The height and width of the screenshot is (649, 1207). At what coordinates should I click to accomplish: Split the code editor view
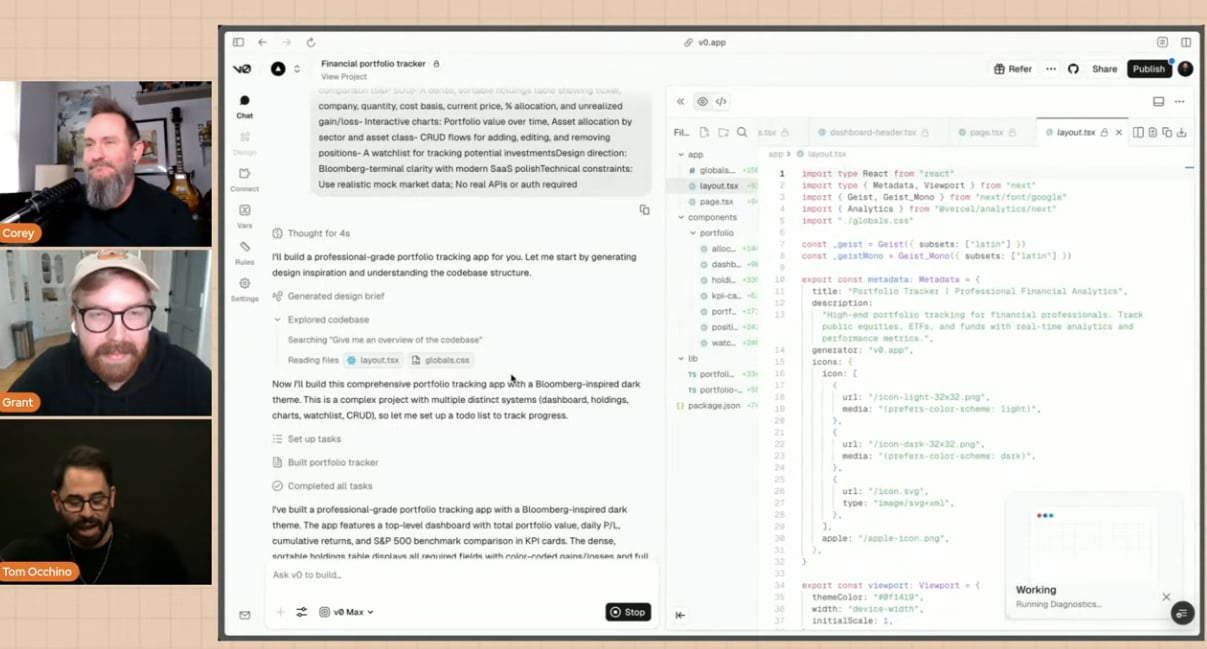coord(1138,132)
